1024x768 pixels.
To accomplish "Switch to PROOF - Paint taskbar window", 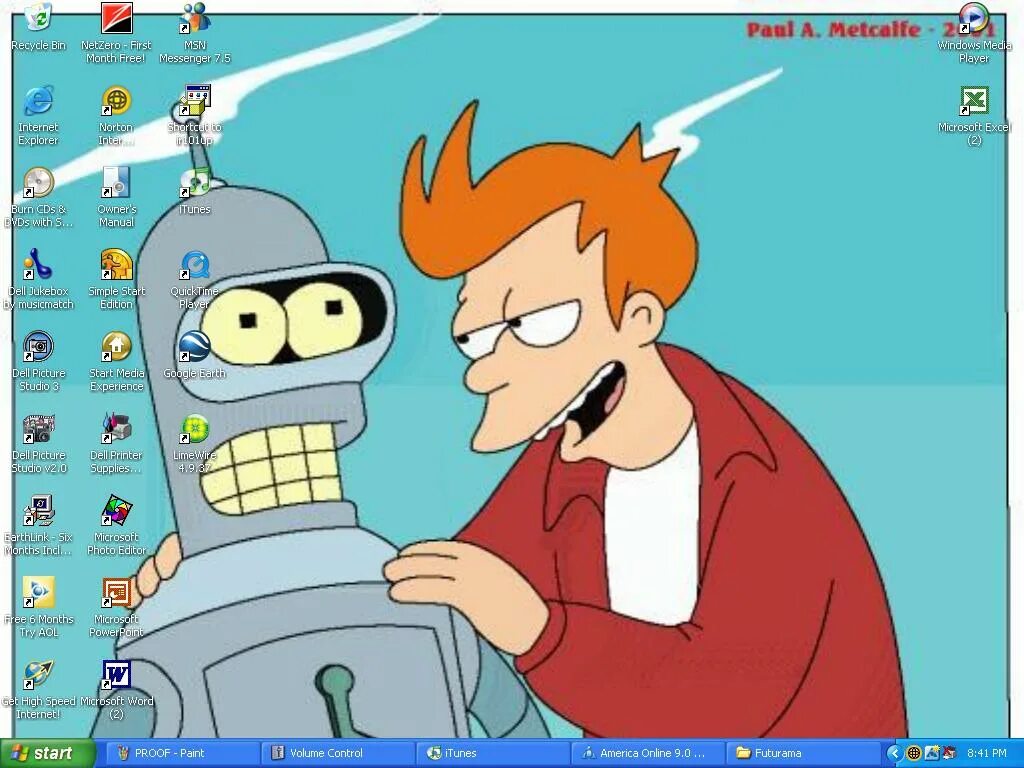I will click(x=184, y=753).
